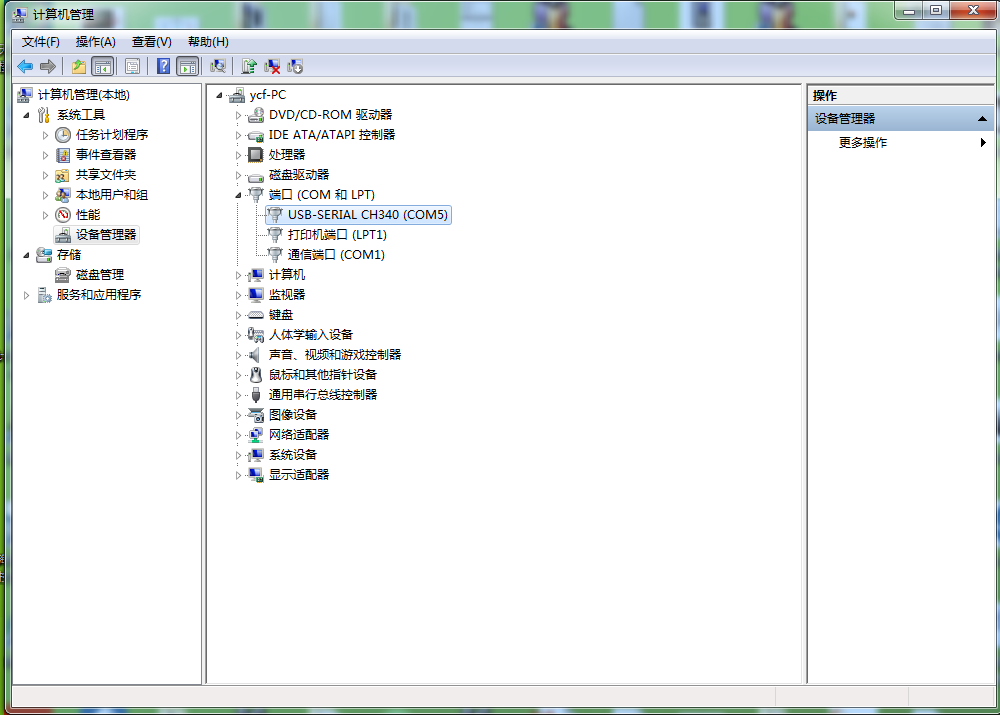The height and width of the screenshot is (715, 1000).
Task: Click the Update driver software toolbar icon
Action: pos(249,66)
